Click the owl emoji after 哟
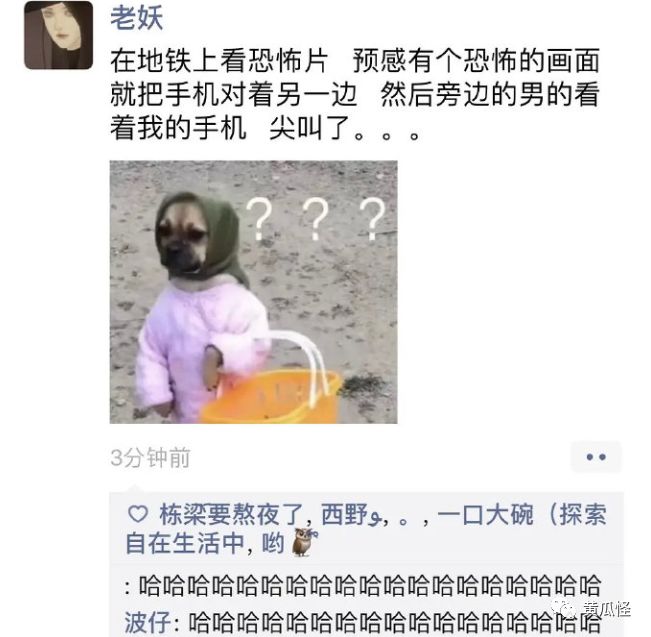This screenshot has height=637, width=651. pos(304,542)
